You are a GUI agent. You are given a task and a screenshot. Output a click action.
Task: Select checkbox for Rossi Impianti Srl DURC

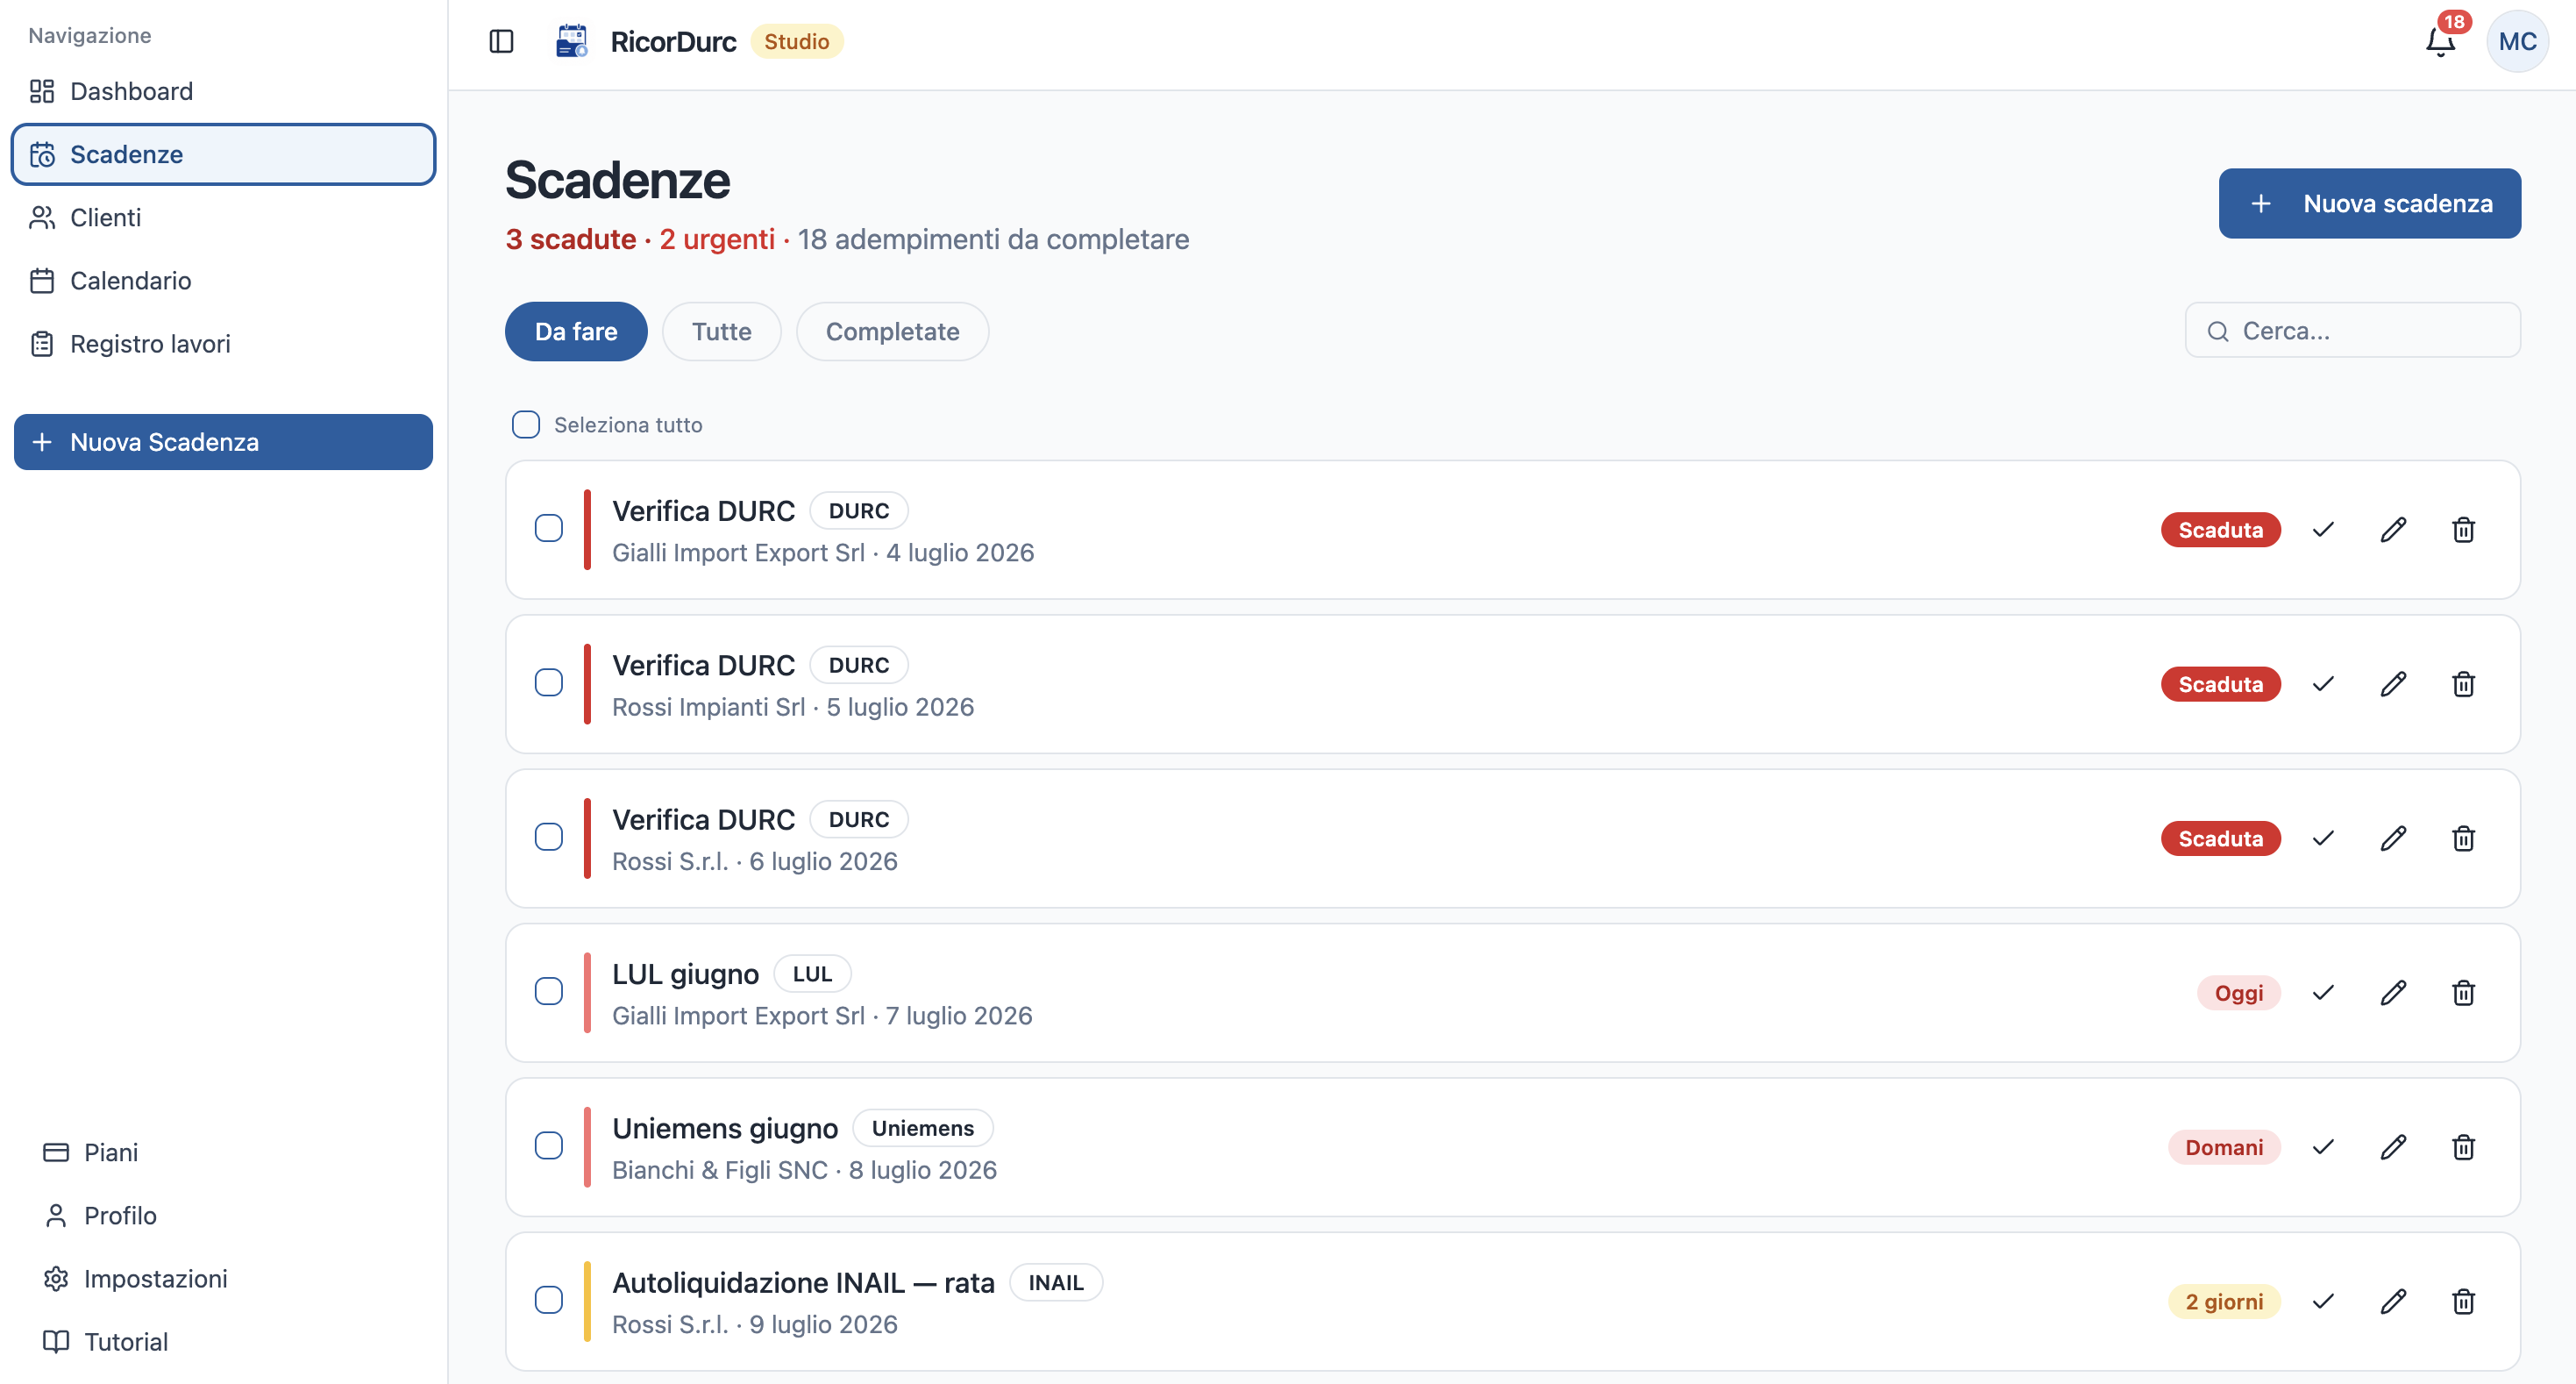point(549,682)
